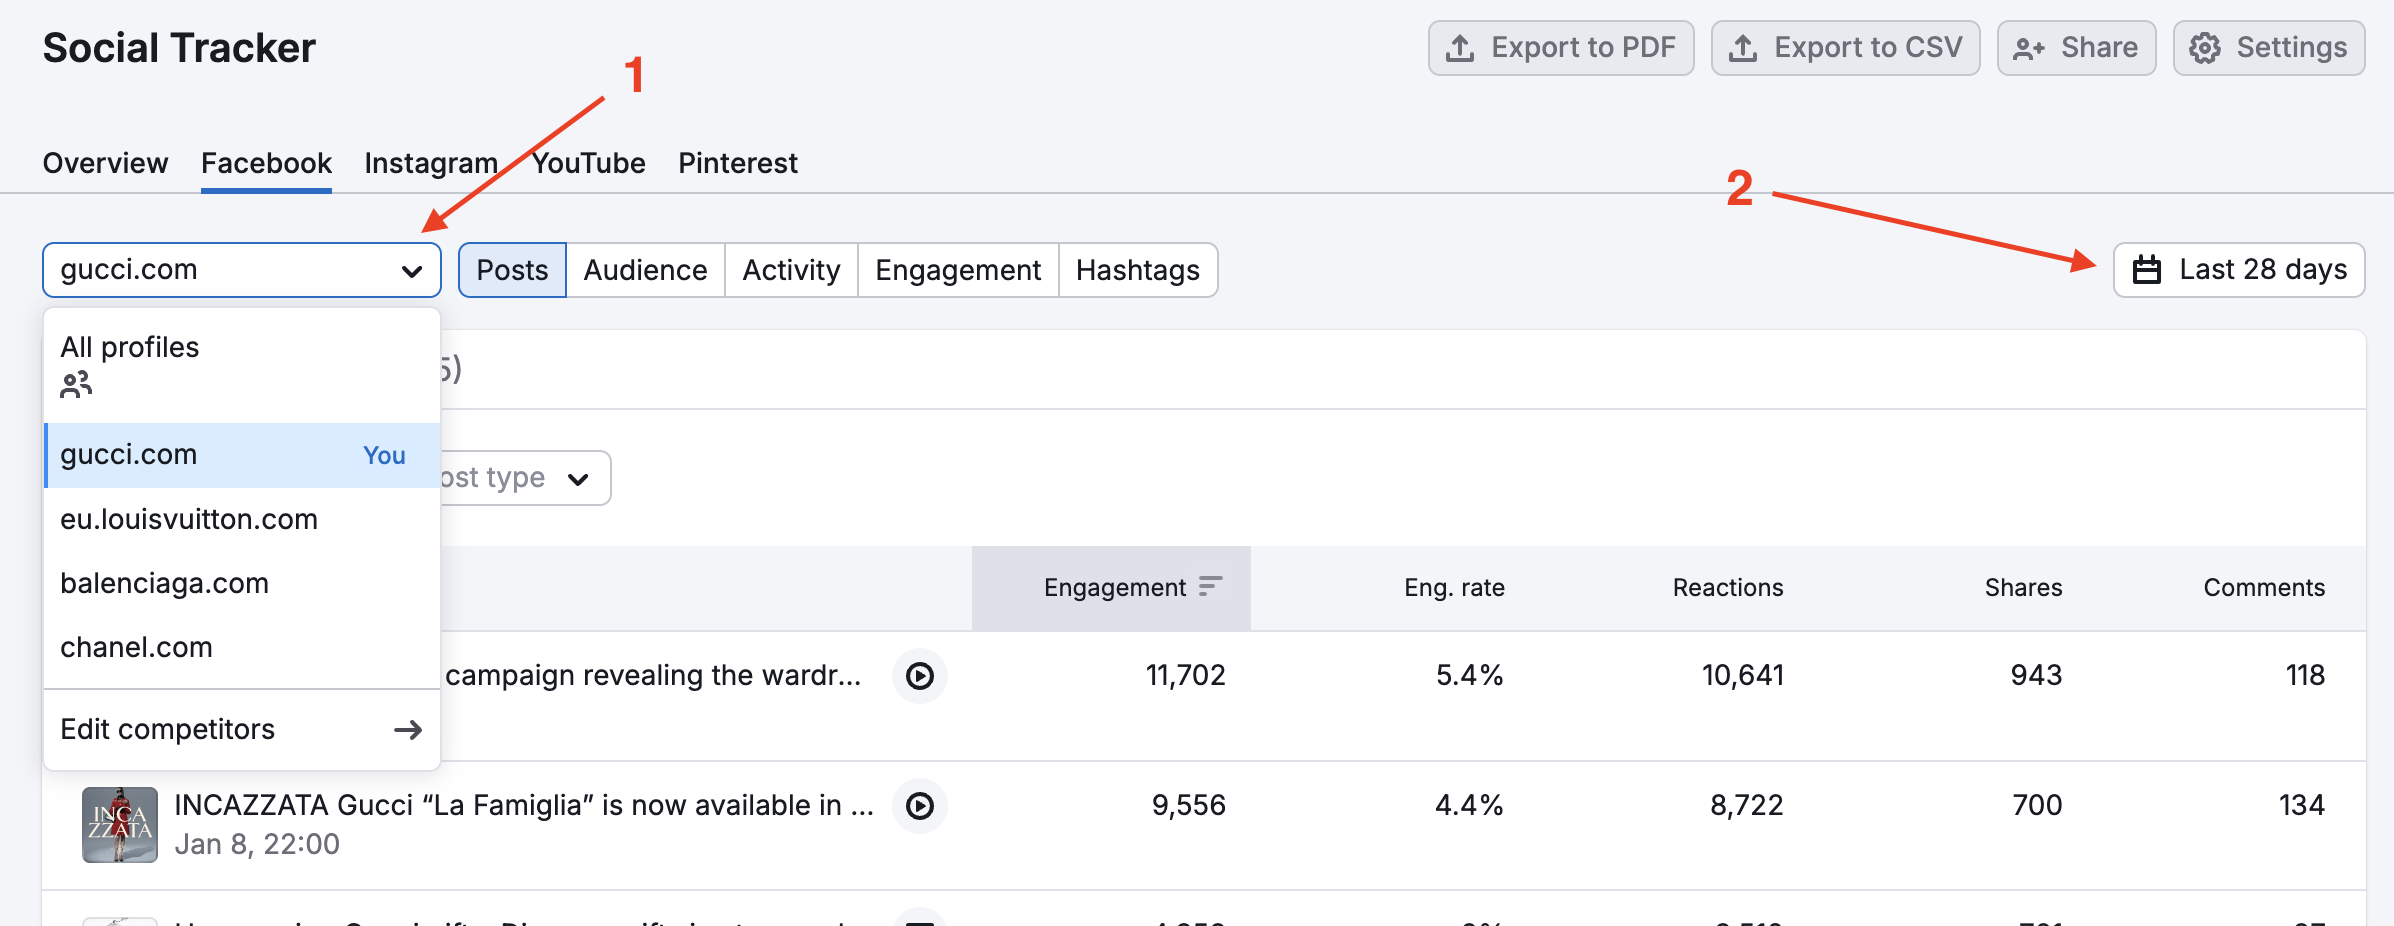Open the Overview tab
This screenshot has height=926, width=2394.
click(104, 162)
